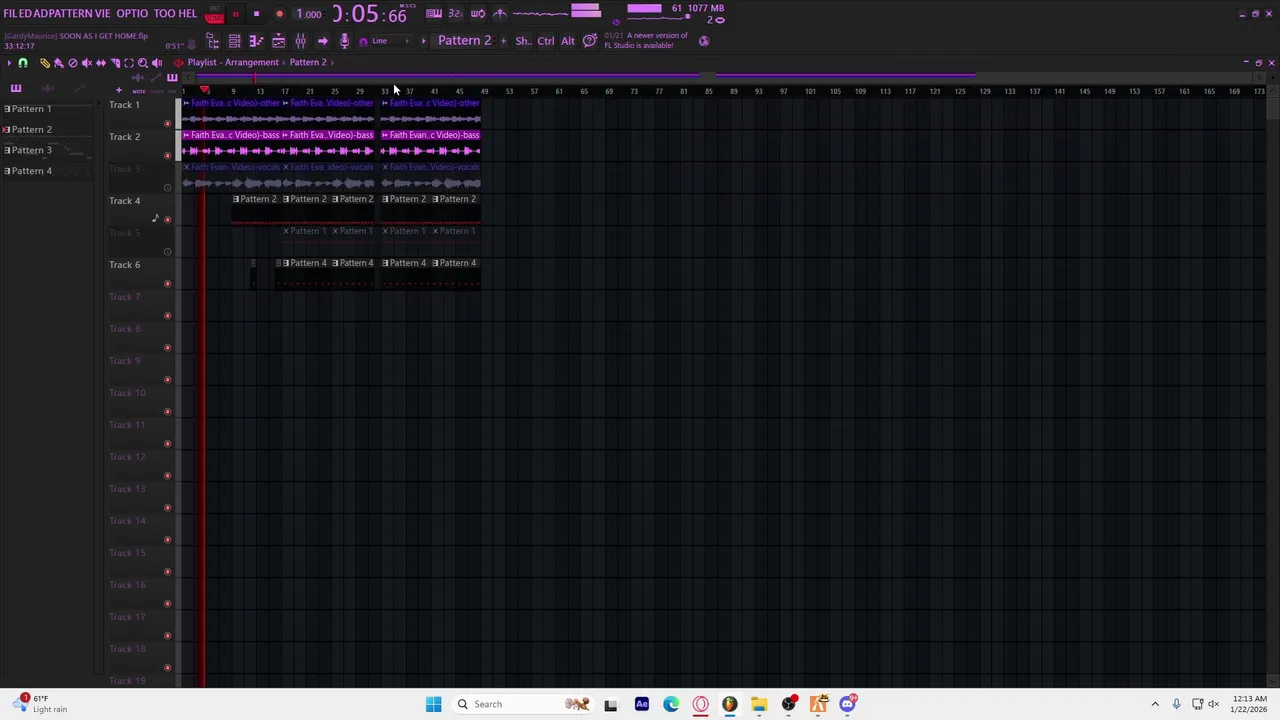This screenshot has height=720, width=1280.
Task: Click the Arrangement breadcrumb label
Action: (251, 62)
